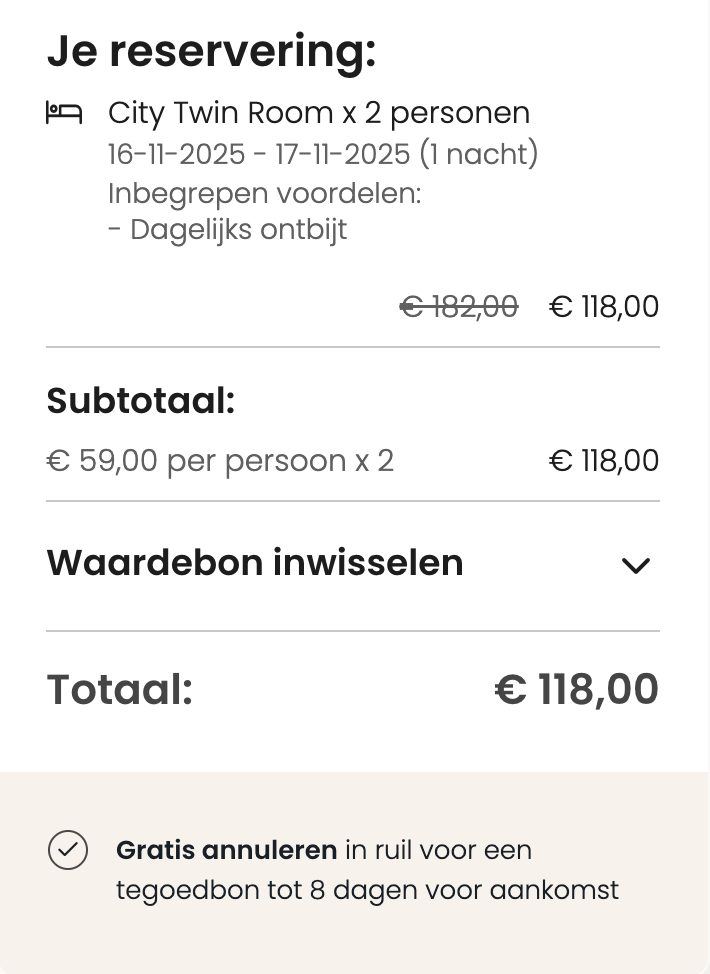Click the Inbegrepen voordelen text
This screenshot has width=710, height=974.
[264, 193]
